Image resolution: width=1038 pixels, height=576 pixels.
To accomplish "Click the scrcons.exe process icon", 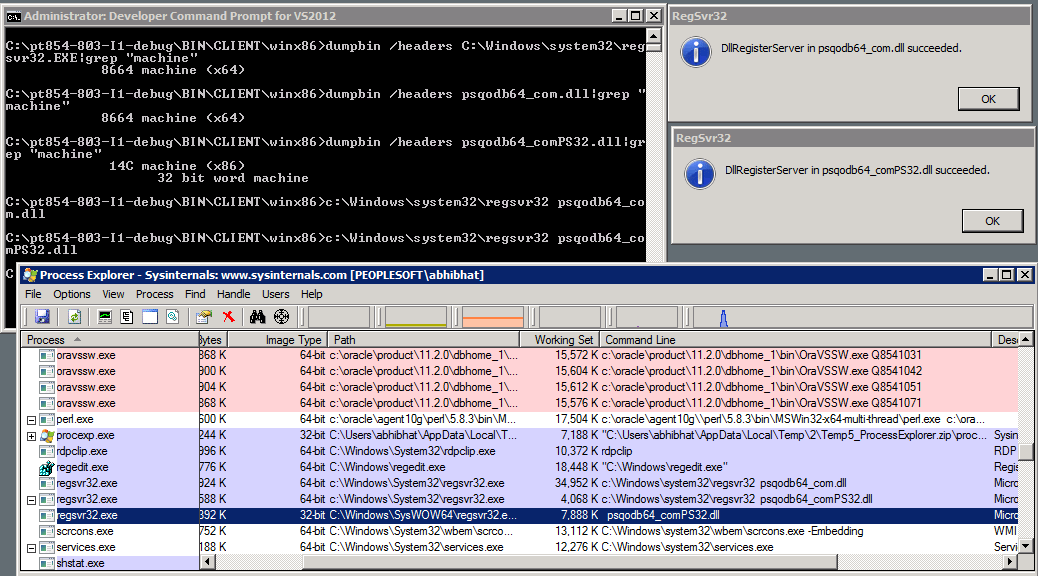I will [x=46, y=532].
